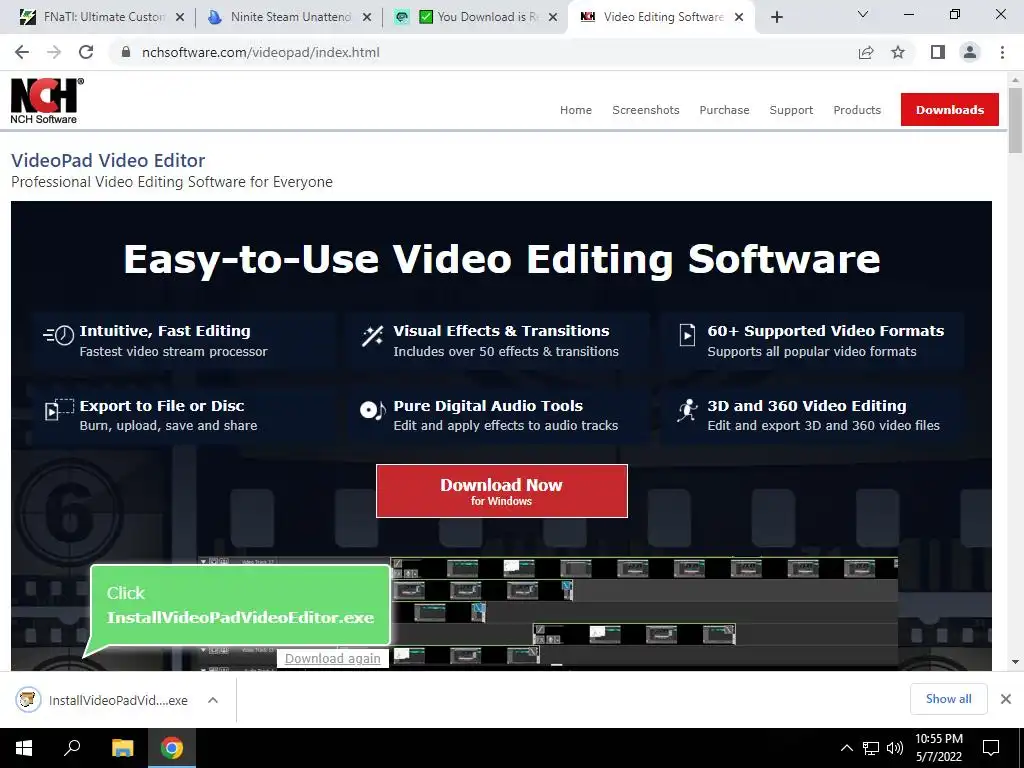1024x768 pixels.
Task: Click the Download again link
Action: (x=332, y=658)
